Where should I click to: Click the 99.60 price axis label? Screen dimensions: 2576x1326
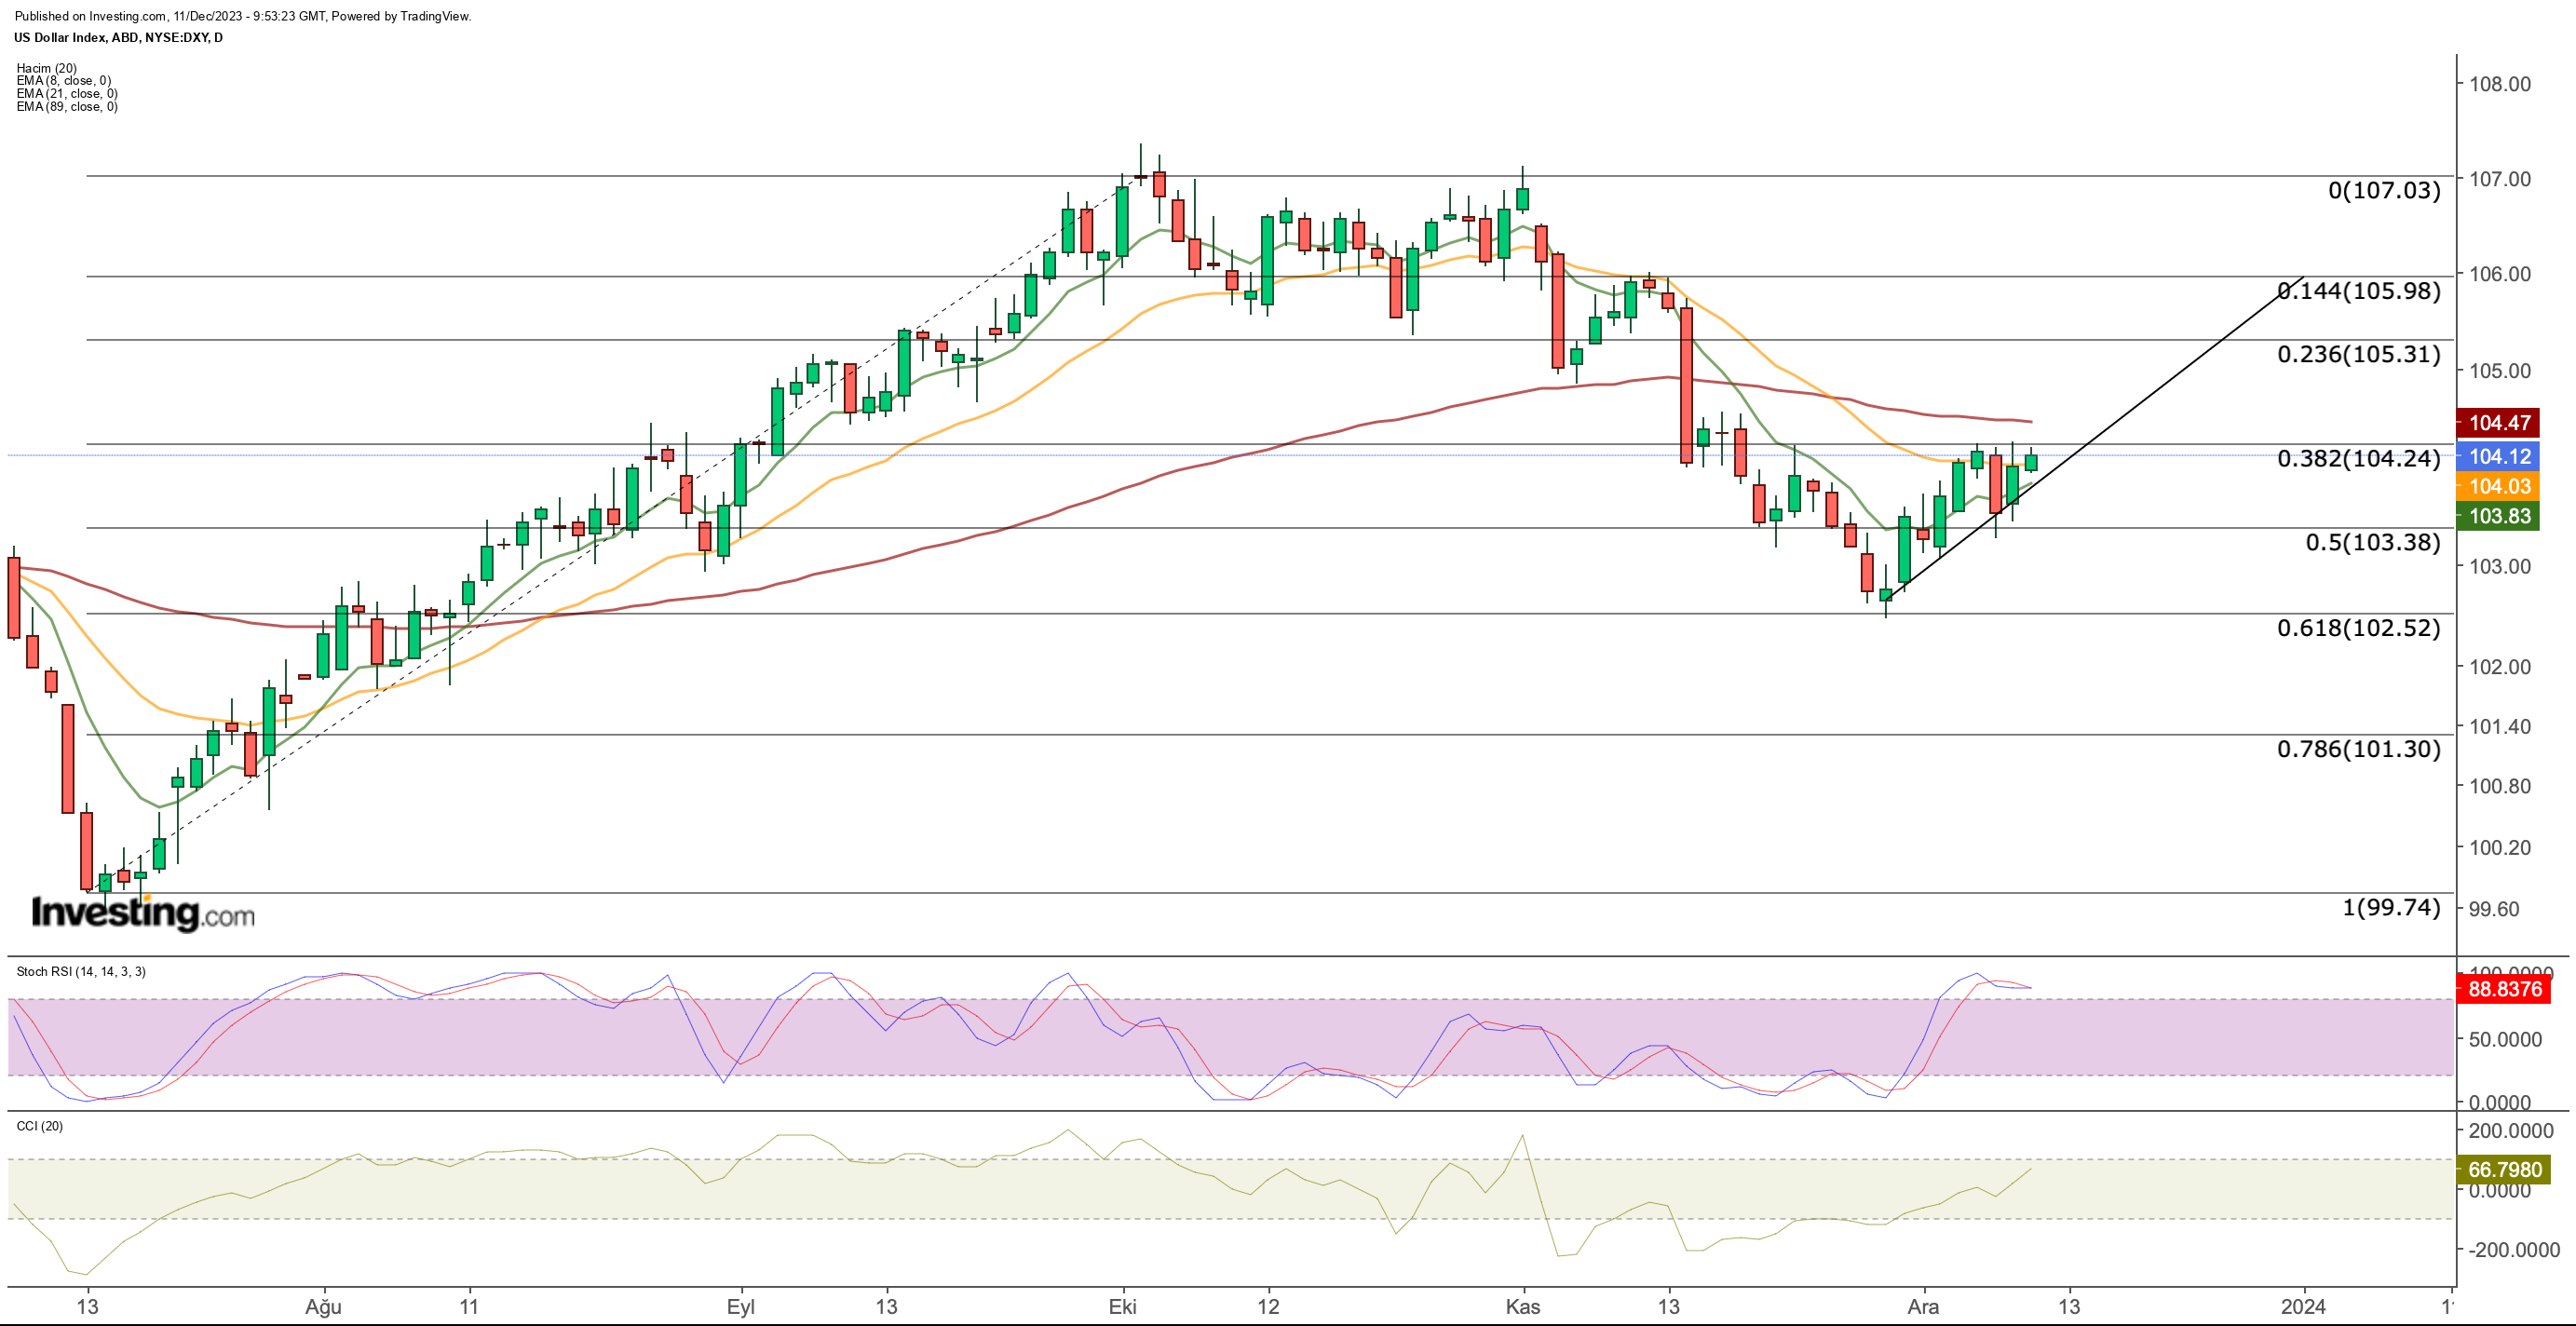(x=2495, y=909)
